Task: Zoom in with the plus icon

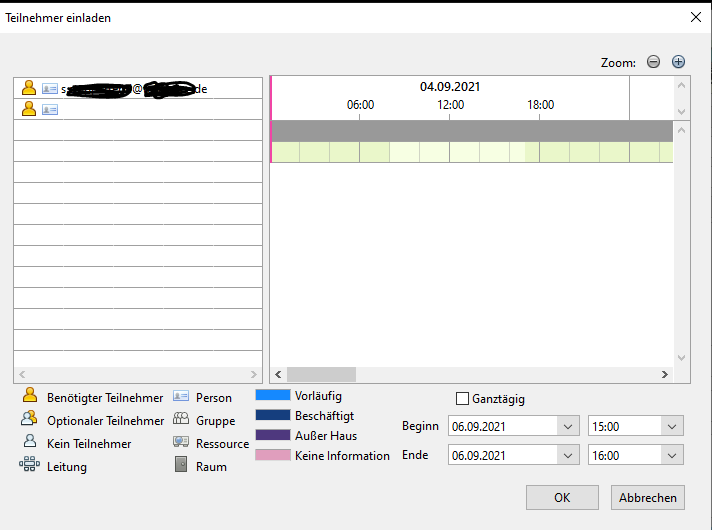Action: (678, 62)
